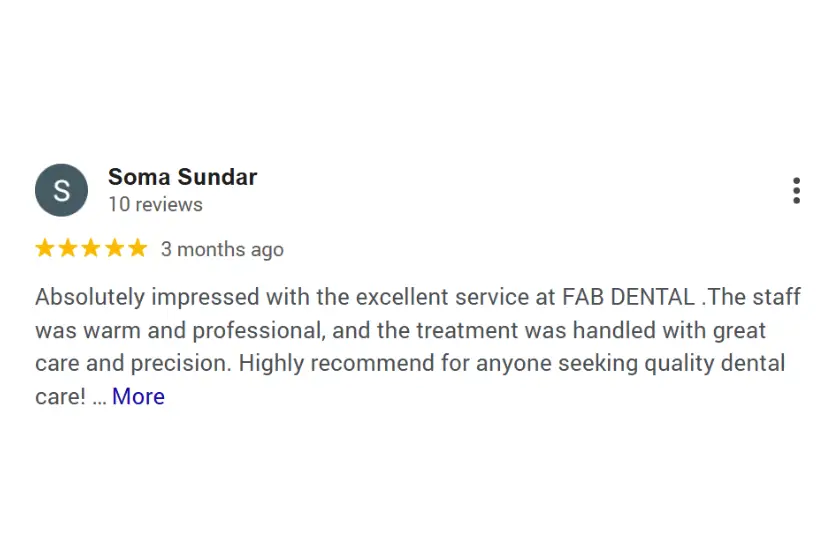Click the '10 reviews' count text

click(x=155, y=205)
